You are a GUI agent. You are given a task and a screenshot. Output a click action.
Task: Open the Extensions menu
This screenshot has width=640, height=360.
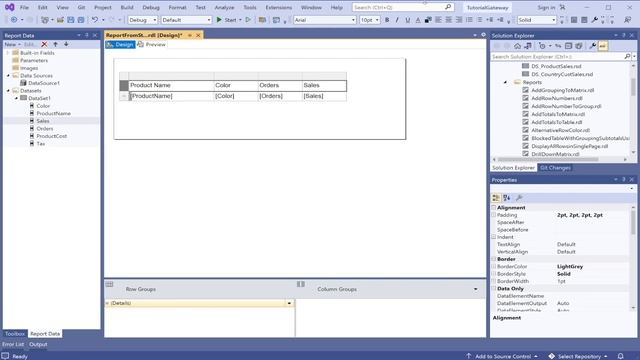tap(279, 7)
